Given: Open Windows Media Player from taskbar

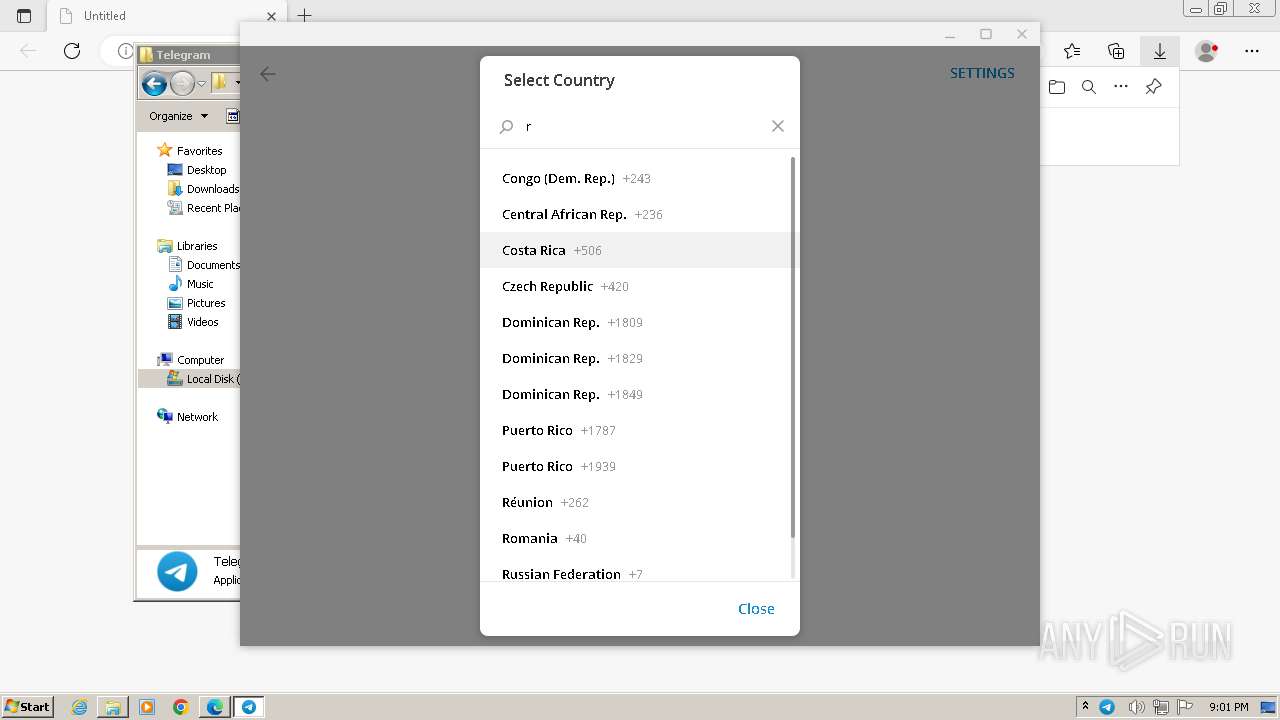Looking at the screenshot, I should point(147,707).
